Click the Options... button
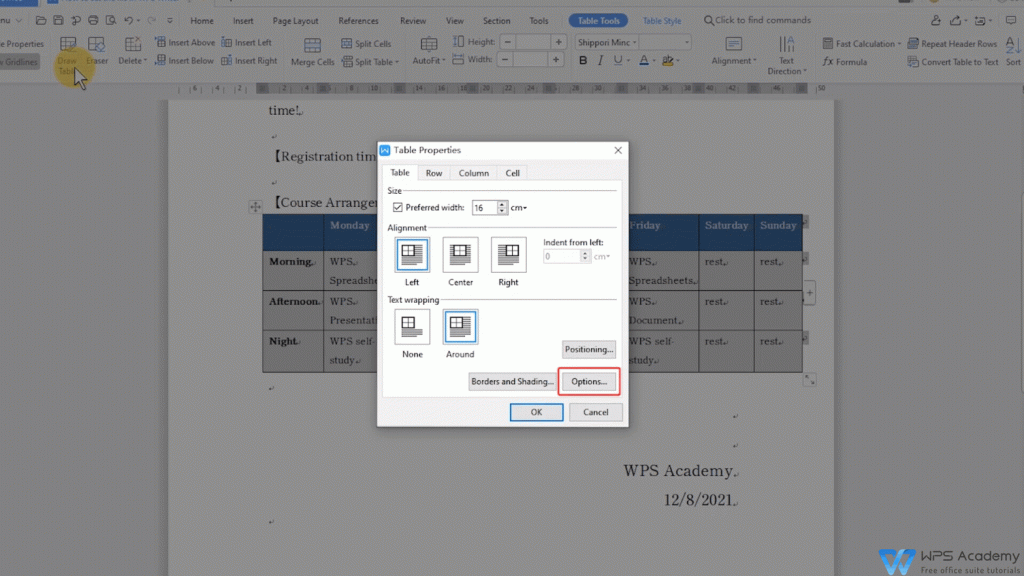Image resolution: width=1024 pixels, height=576 pixels. coord(589,381)
